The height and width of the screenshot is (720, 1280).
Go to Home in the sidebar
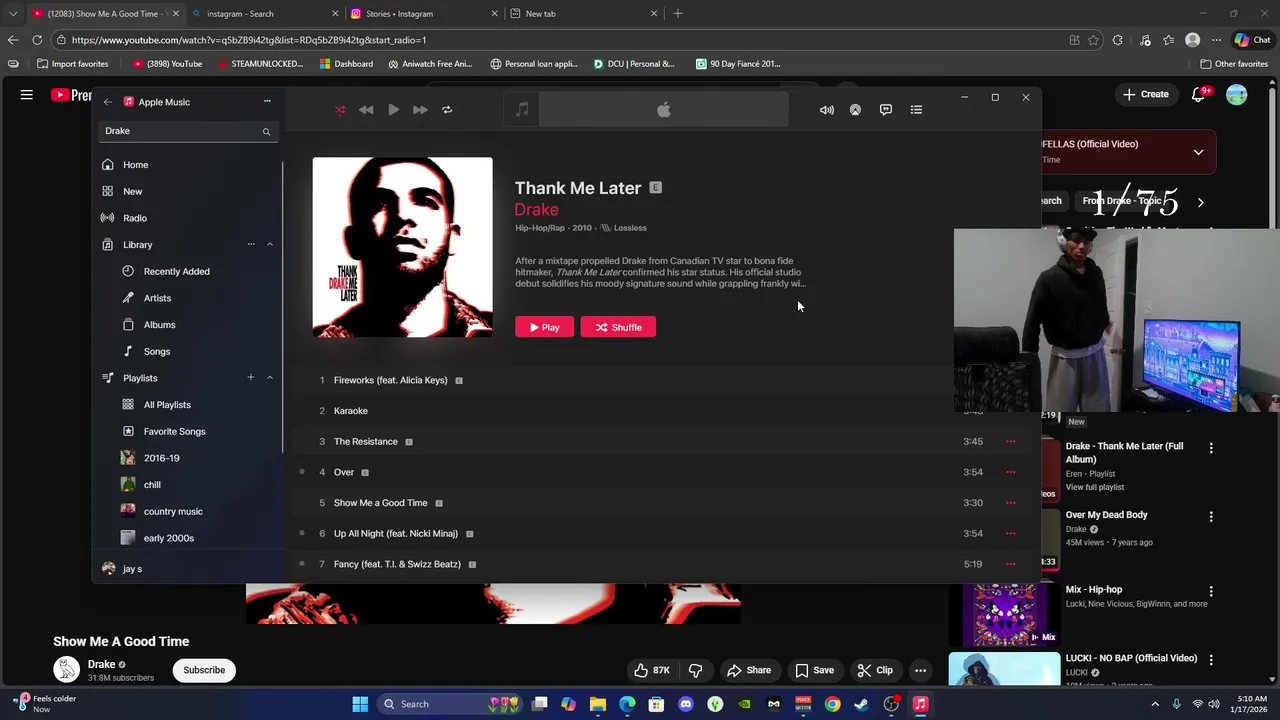pyautogui.click(x=135, y=165)
